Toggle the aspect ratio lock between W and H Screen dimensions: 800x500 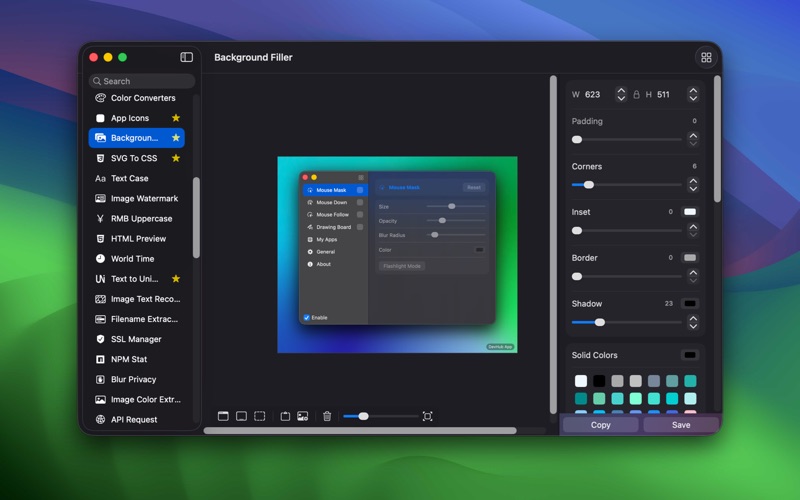coord(635,95)
